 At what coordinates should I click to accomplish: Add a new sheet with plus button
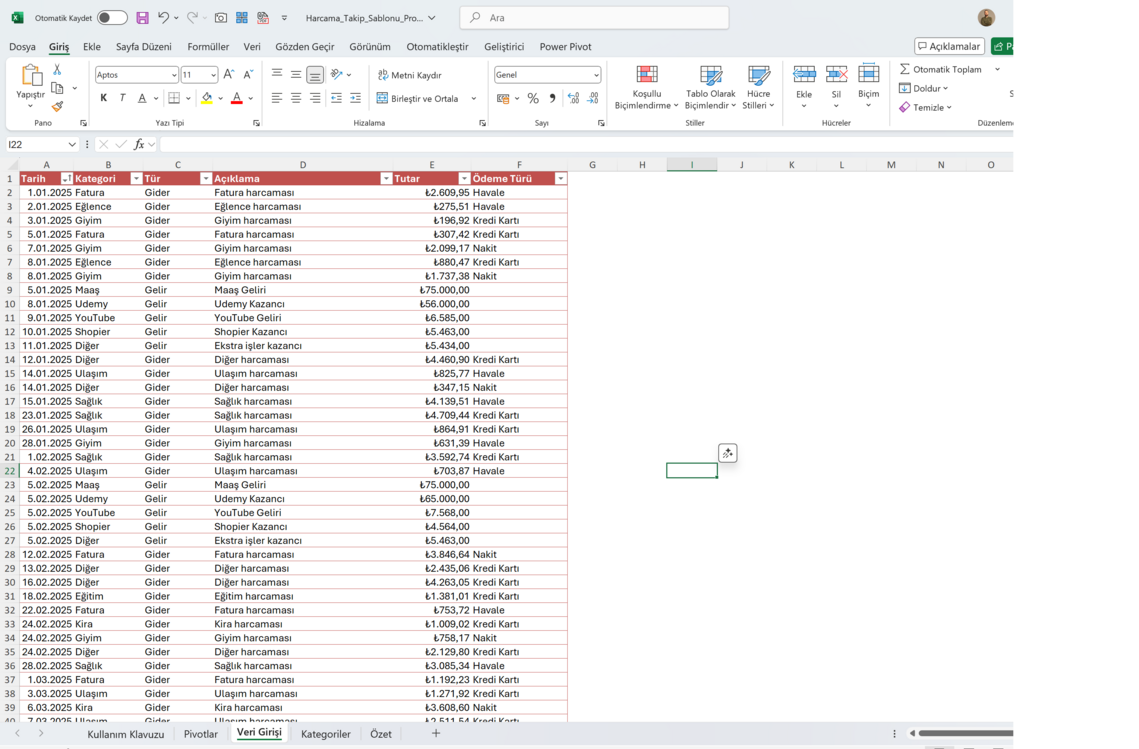pos(436,733)
